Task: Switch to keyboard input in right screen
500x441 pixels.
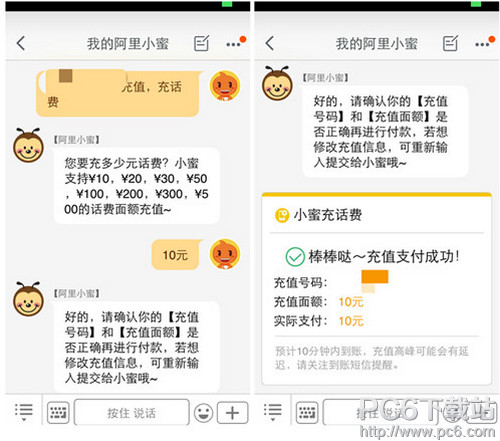Action: [x=307, y=413]
